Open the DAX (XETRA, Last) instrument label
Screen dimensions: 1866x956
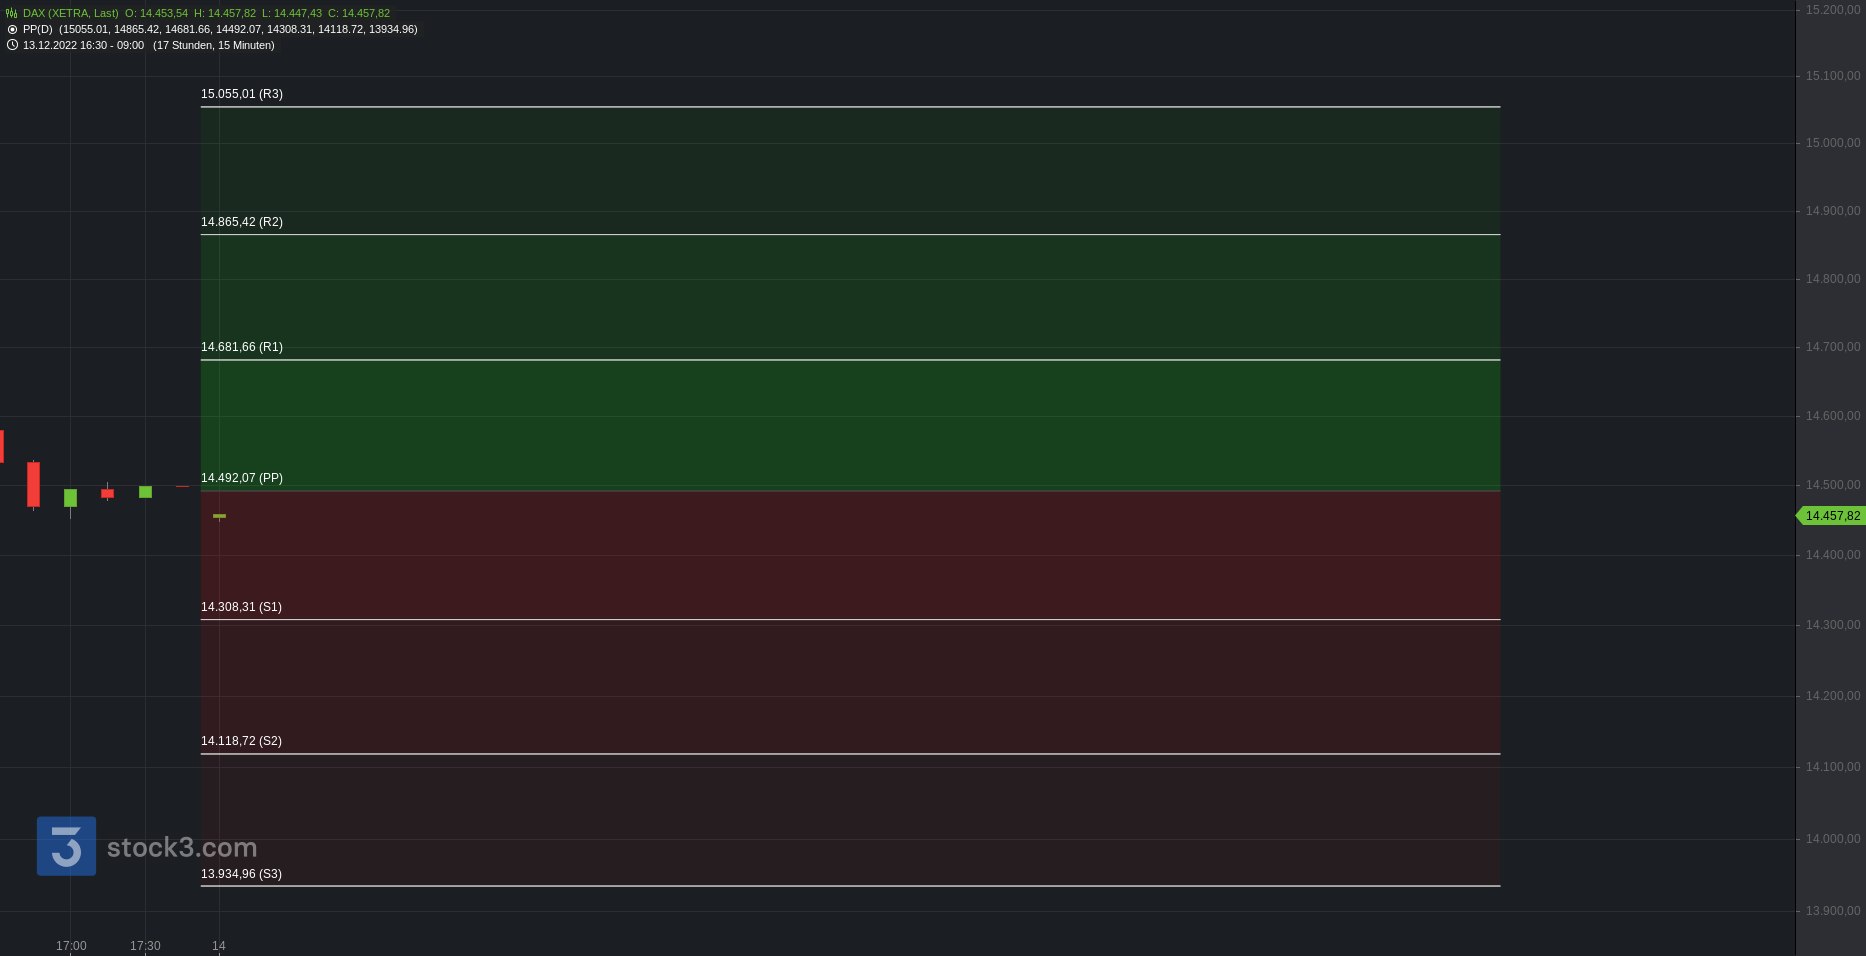coord(71,14)
